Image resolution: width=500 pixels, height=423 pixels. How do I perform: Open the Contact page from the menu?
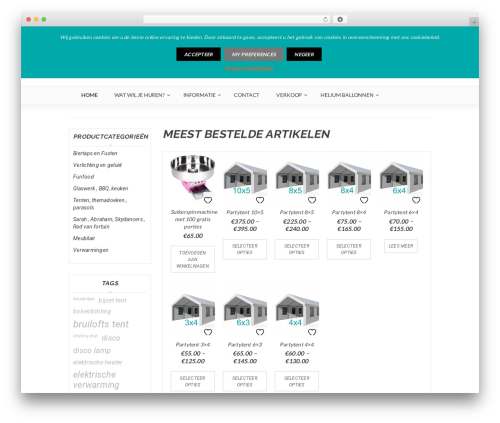[246, 95]
